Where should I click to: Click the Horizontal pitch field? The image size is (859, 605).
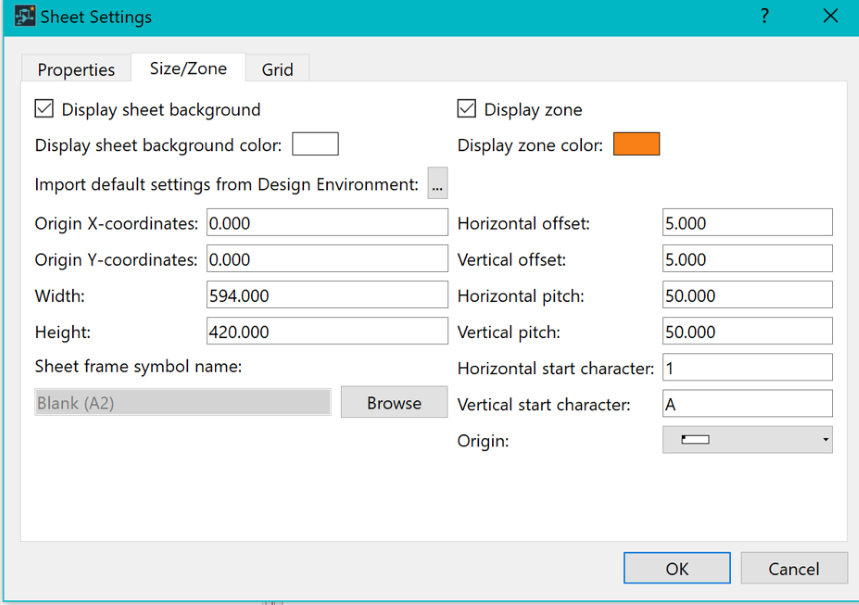(747, 295)
